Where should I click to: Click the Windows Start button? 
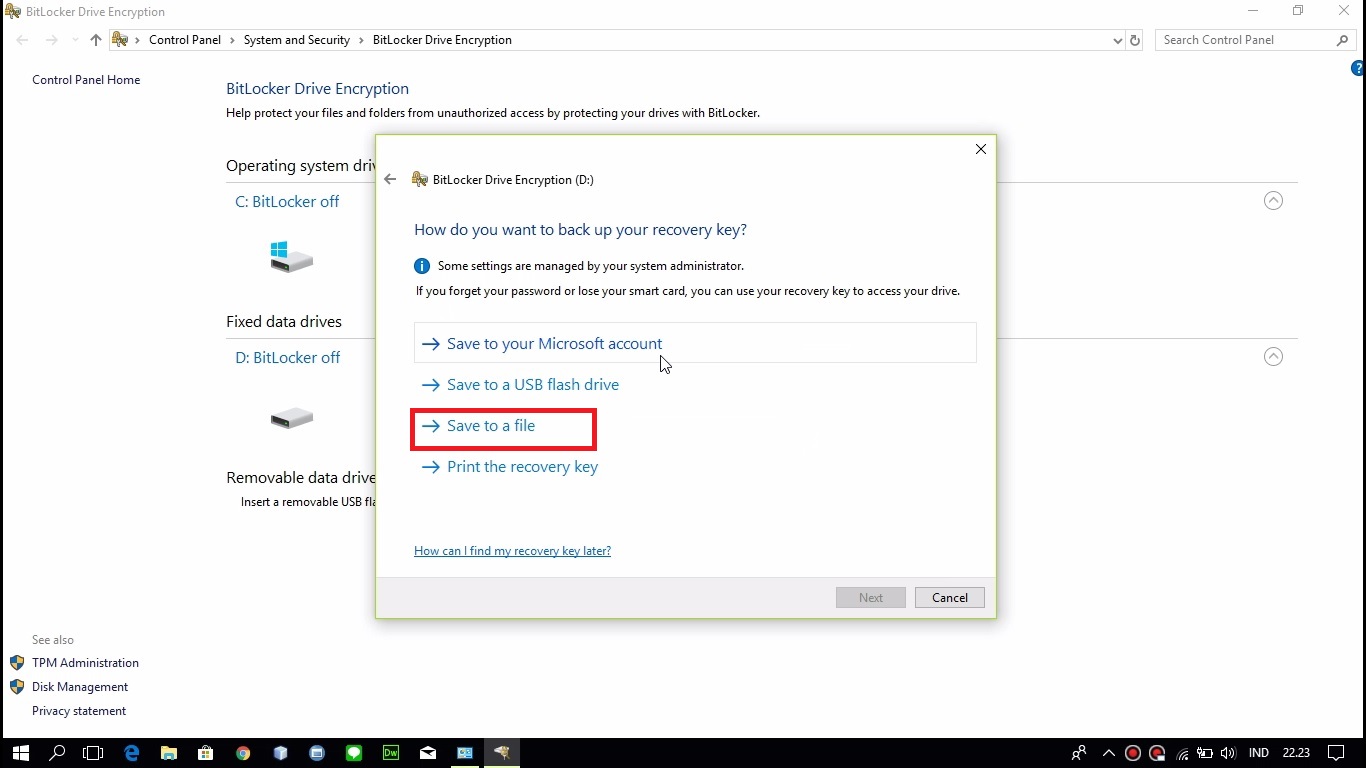pyautogui.click(x=20, y=753)
